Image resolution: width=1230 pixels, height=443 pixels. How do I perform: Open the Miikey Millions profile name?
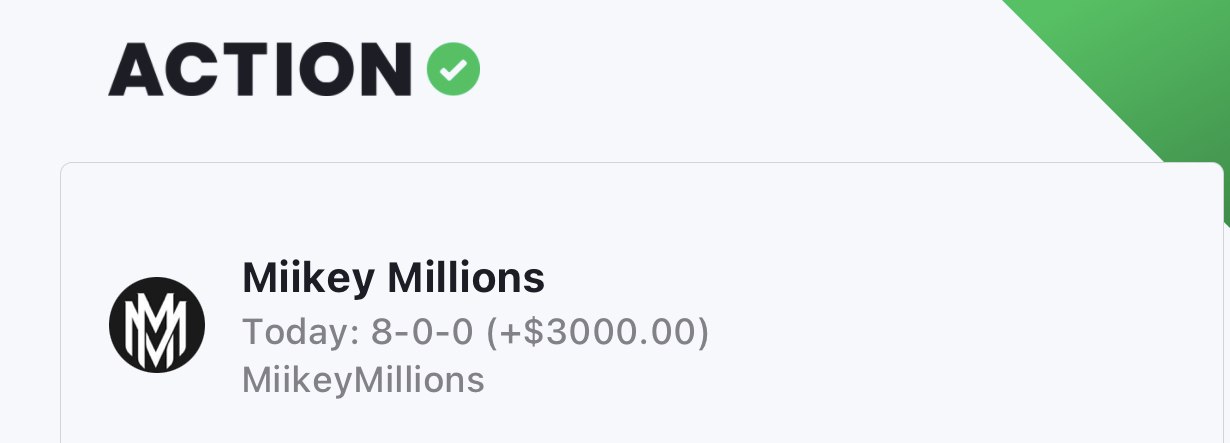393,278
